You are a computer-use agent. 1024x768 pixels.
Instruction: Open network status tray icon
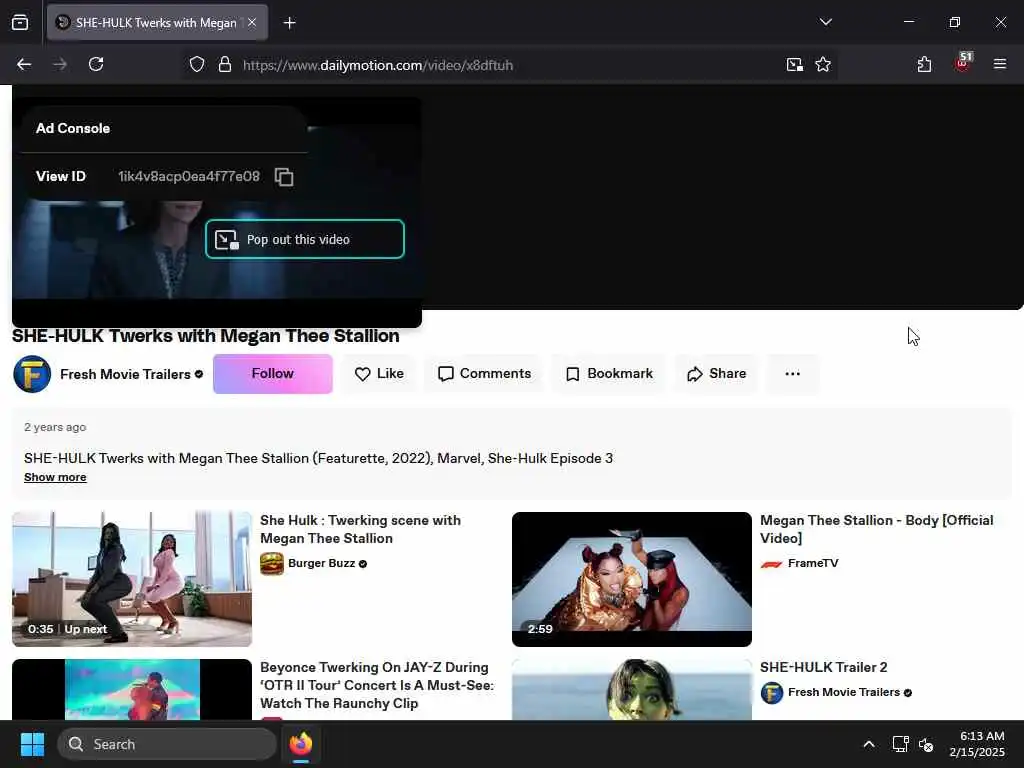pos(900,744)
